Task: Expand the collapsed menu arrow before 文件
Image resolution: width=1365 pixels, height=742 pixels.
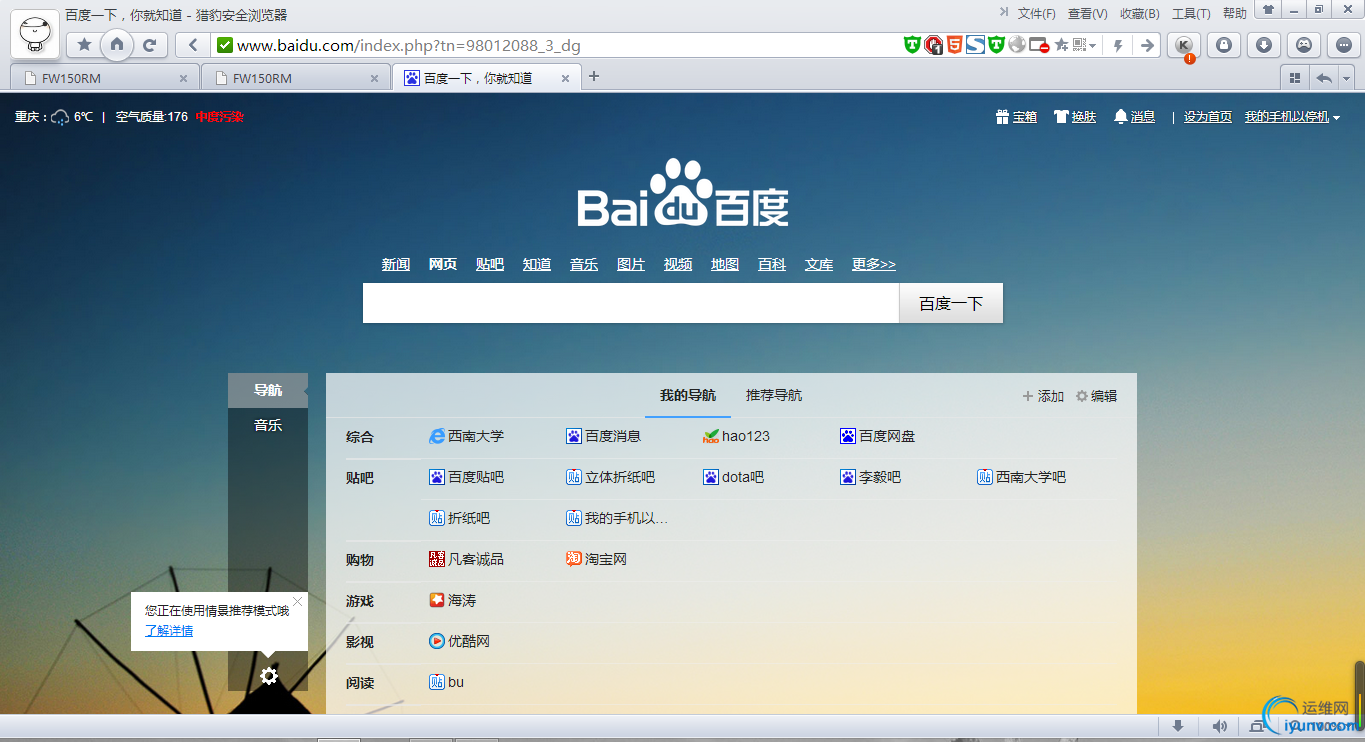Action: point(1004,12)
